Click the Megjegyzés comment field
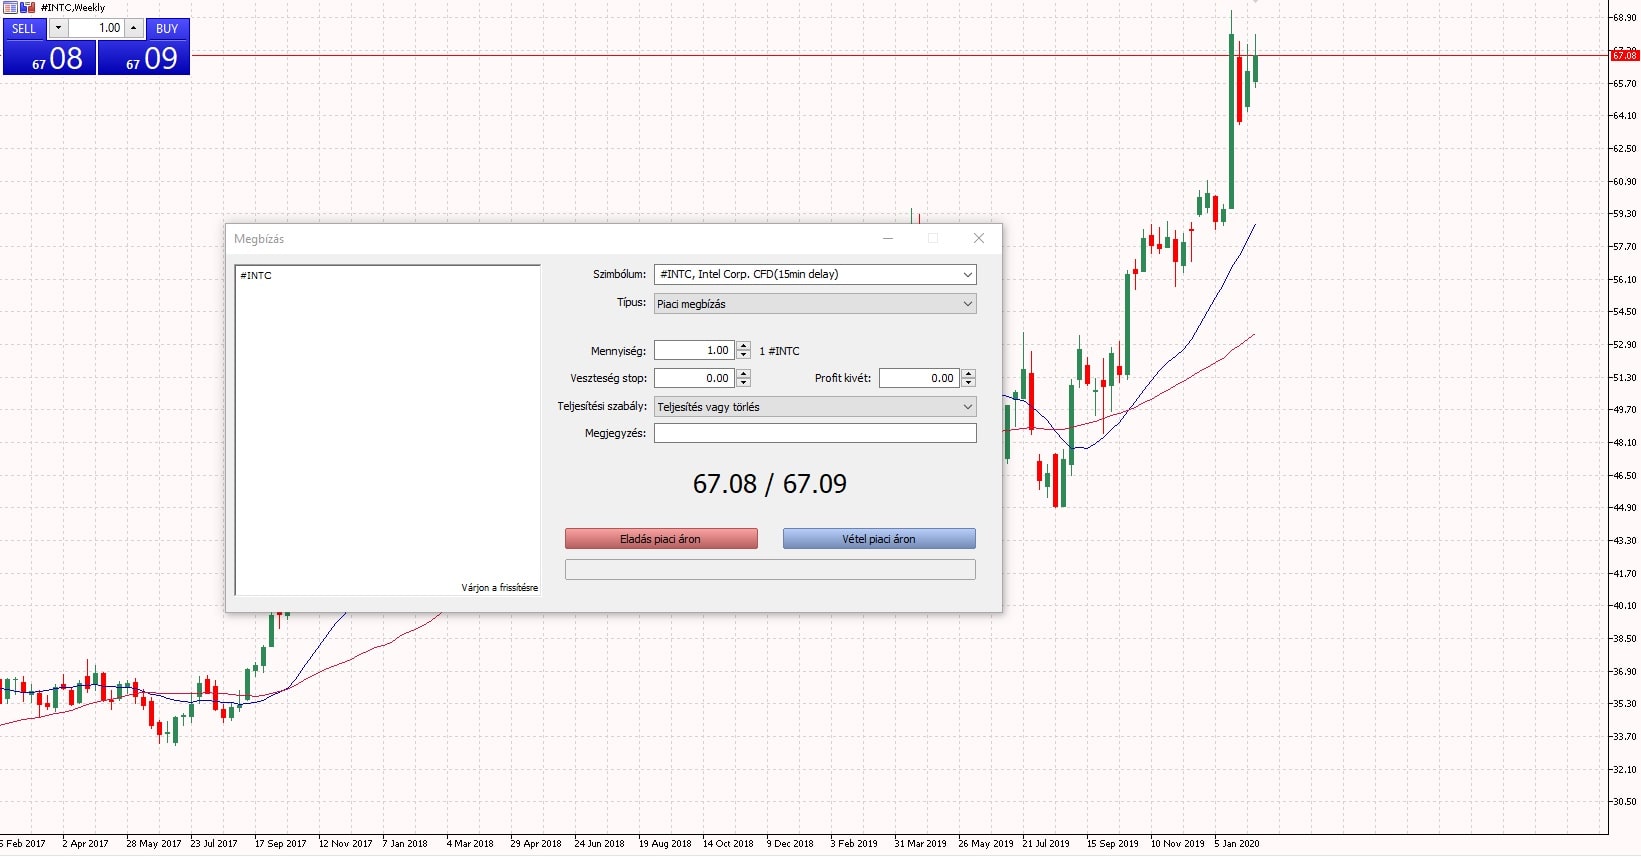Screen dimensions: 1641x857 click(815, 433)
